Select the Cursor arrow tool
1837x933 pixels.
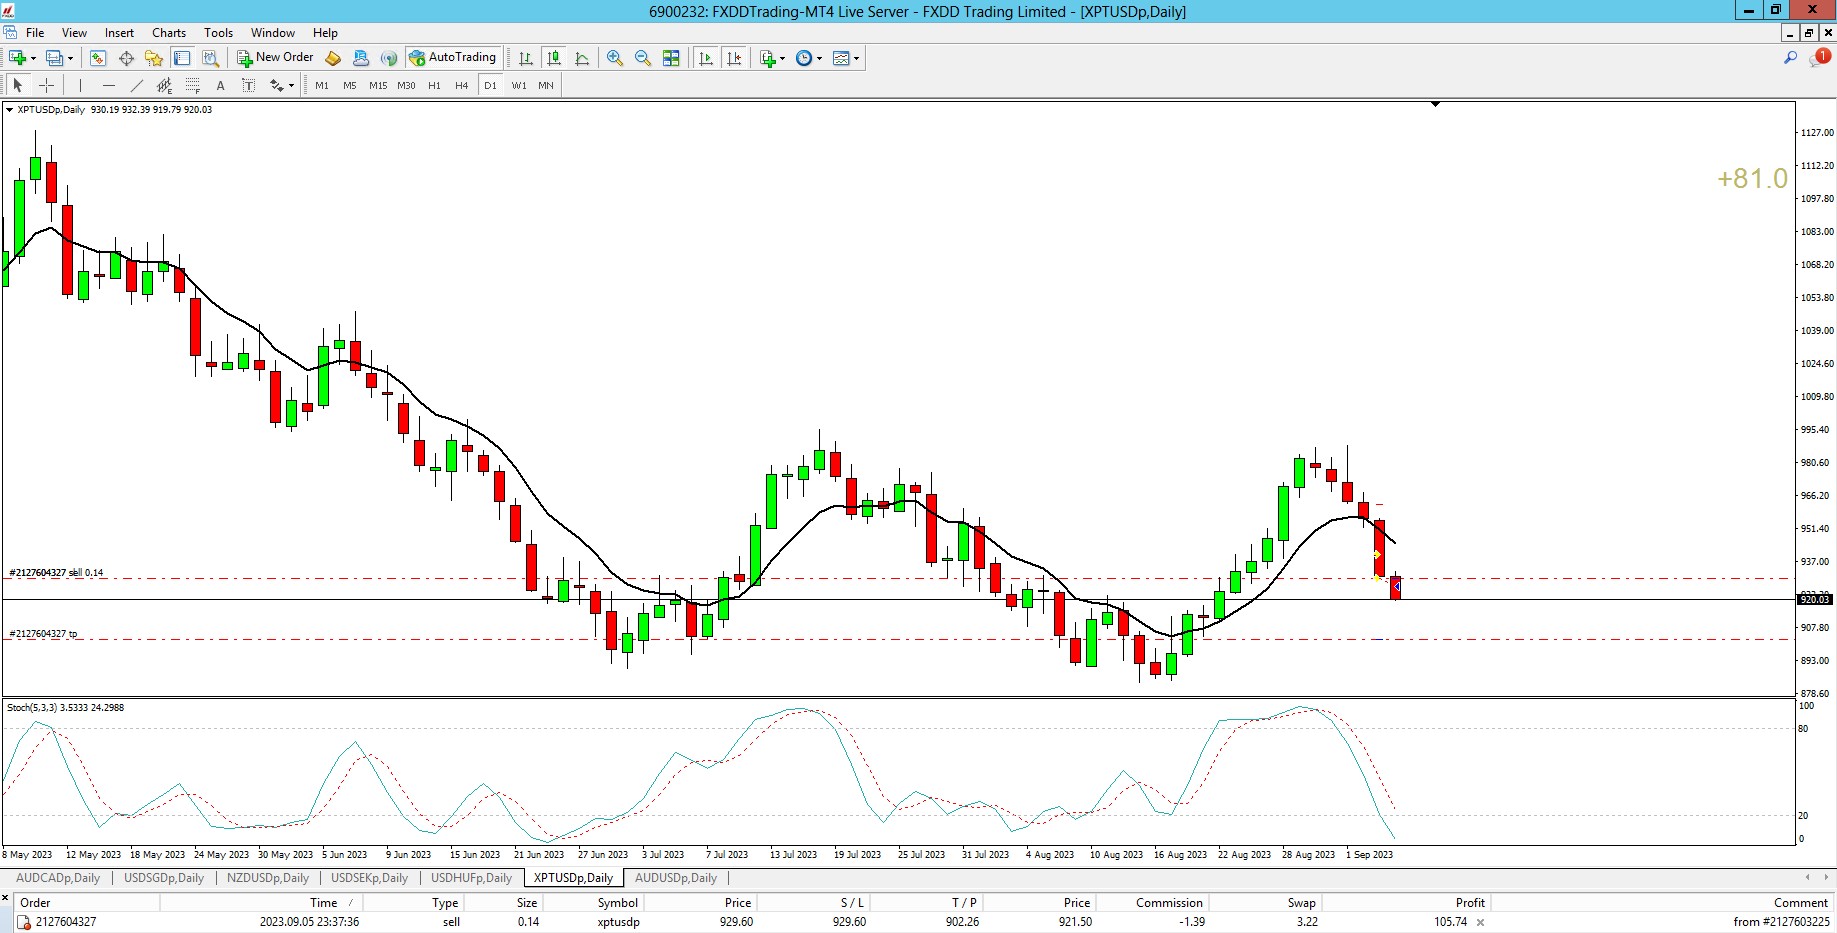coord(17,85)
